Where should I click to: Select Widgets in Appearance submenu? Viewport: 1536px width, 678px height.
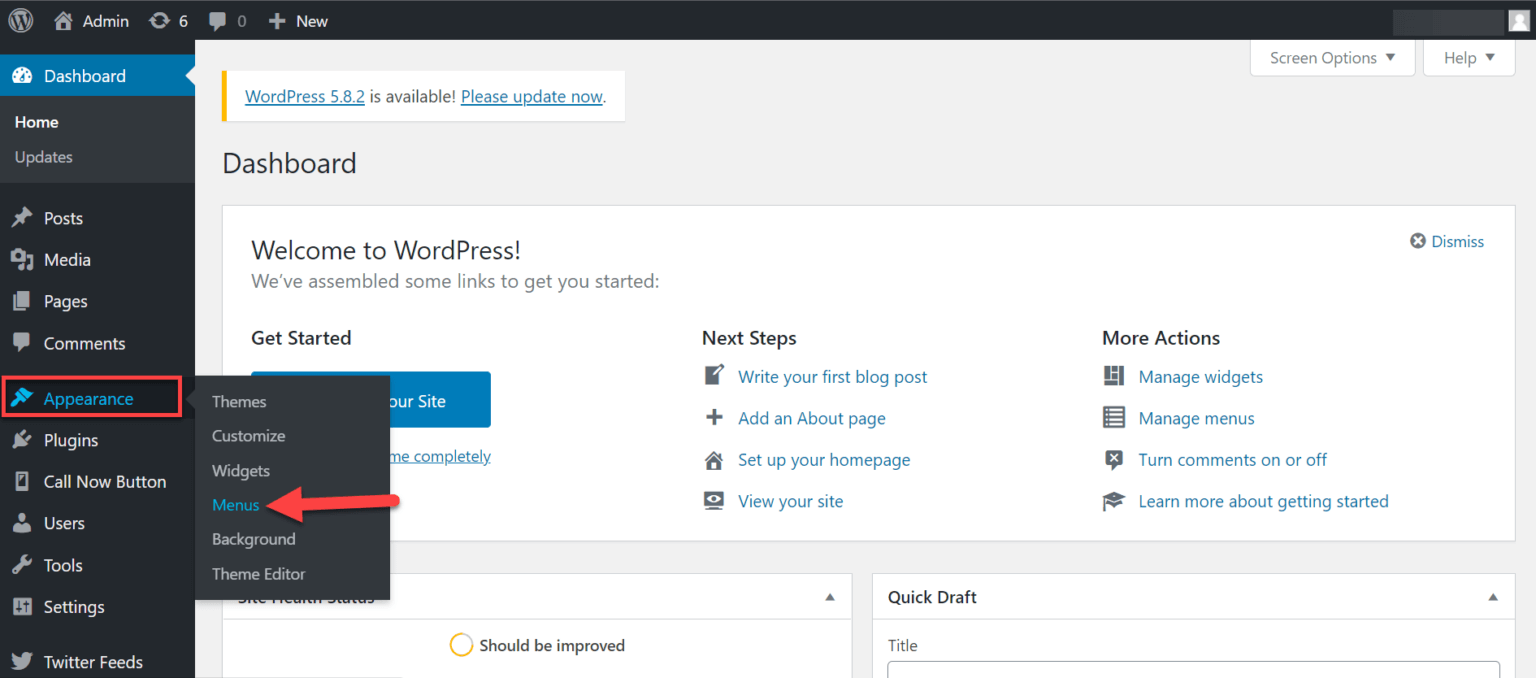pyautogui.click(x=241, y=470)
